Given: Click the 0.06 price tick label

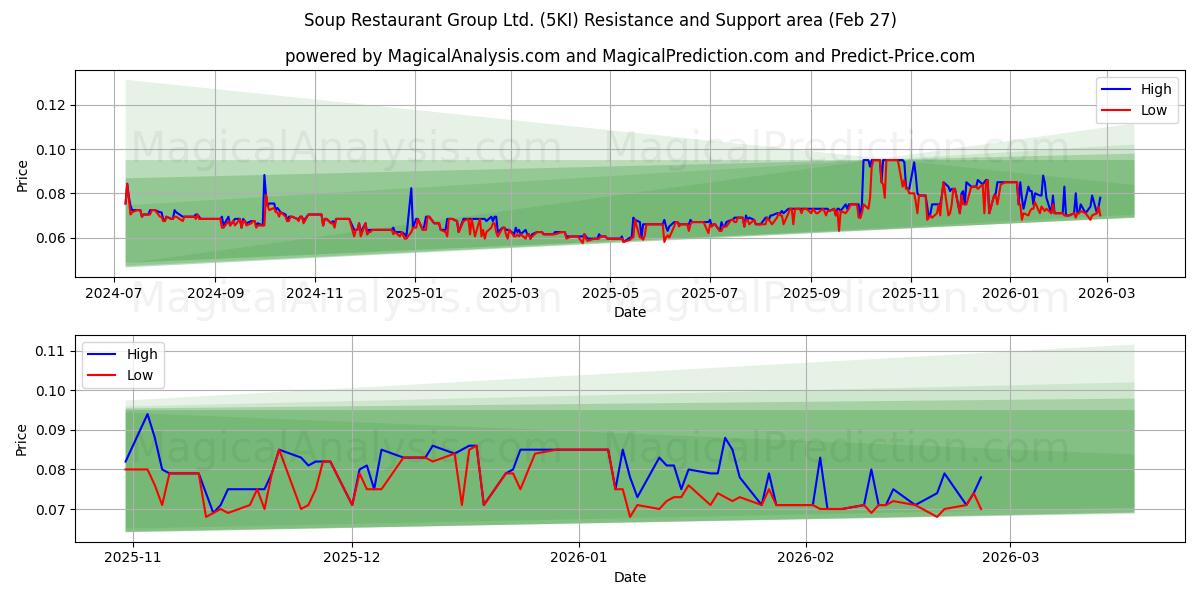Looking at the screenshot, I should pyautogui.click(x=52, y=238).
